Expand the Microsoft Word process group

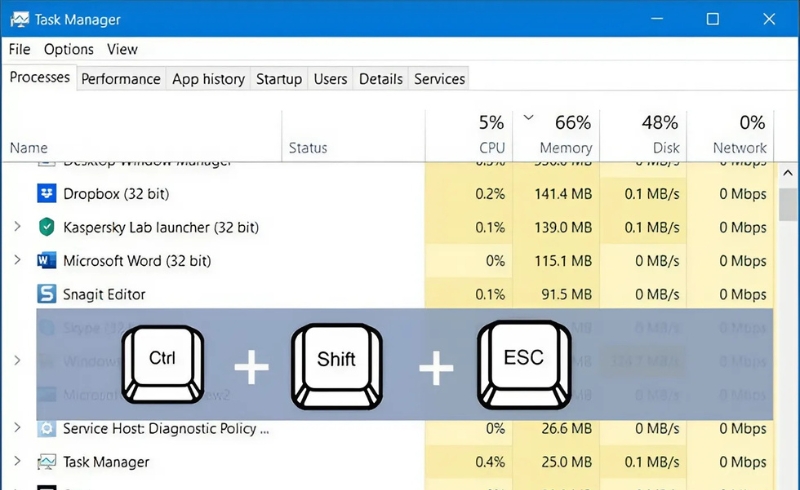[x=17, y=260]
